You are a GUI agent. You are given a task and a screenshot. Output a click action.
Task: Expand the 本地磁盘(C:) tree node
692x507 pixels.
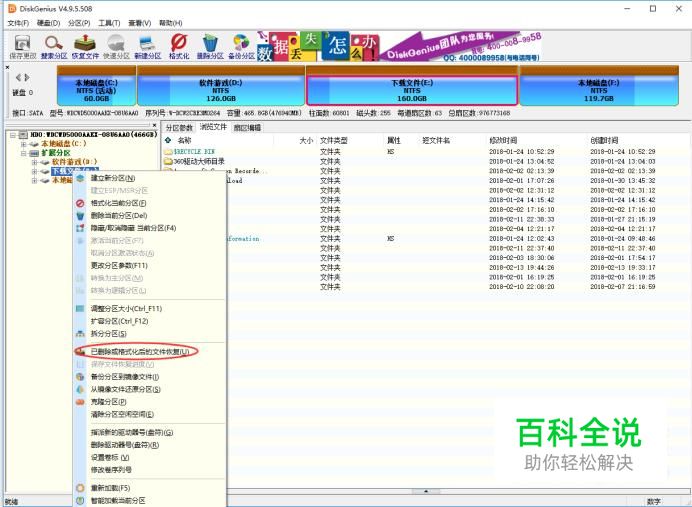coord(23,144)
